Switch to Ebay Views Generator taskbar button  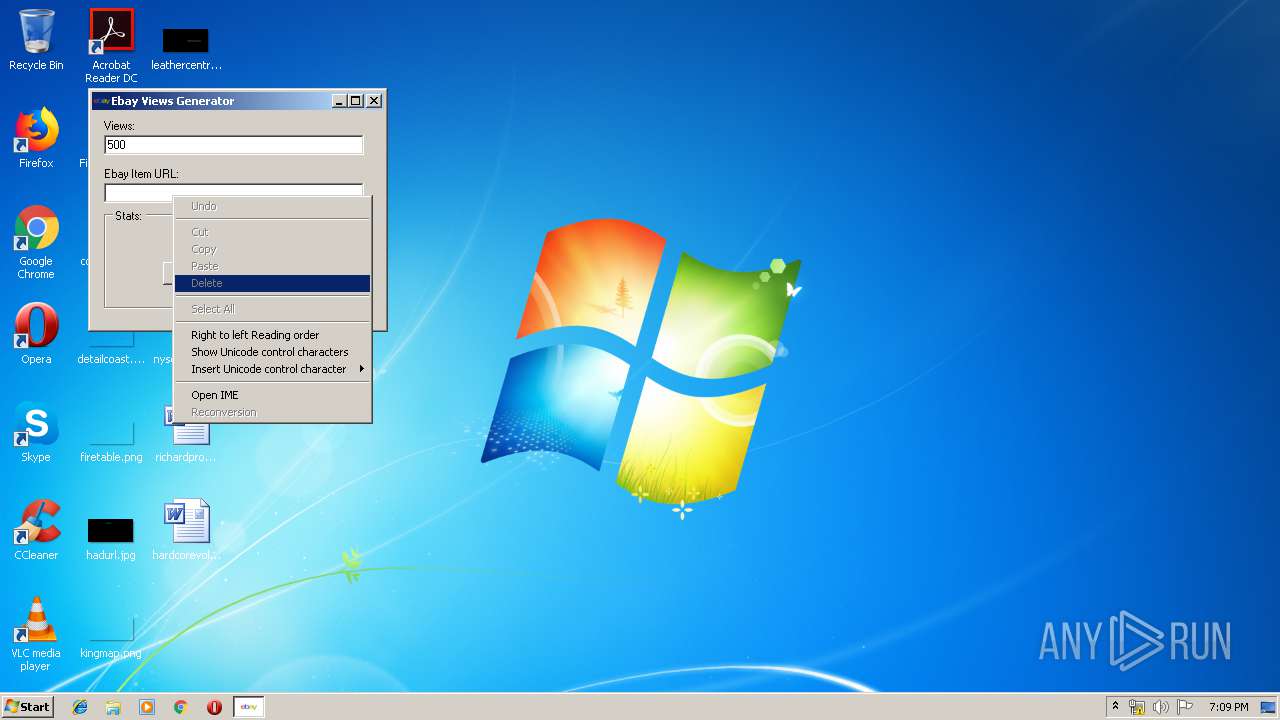click(249, 707)
